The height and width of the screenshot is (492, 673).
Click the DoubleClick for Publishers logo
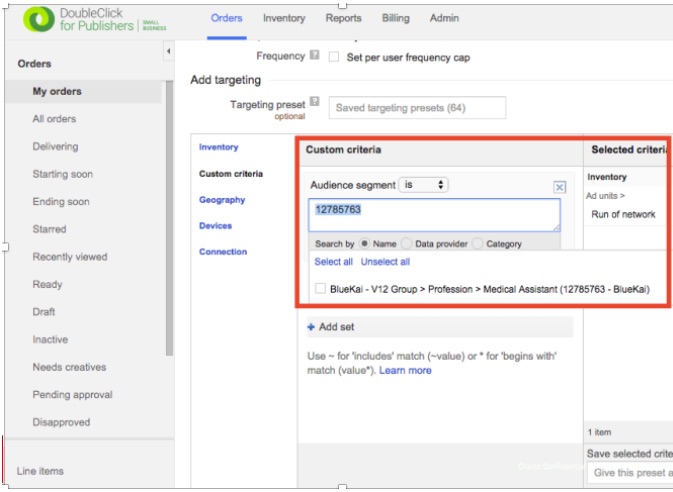click(x=94, y=20)
